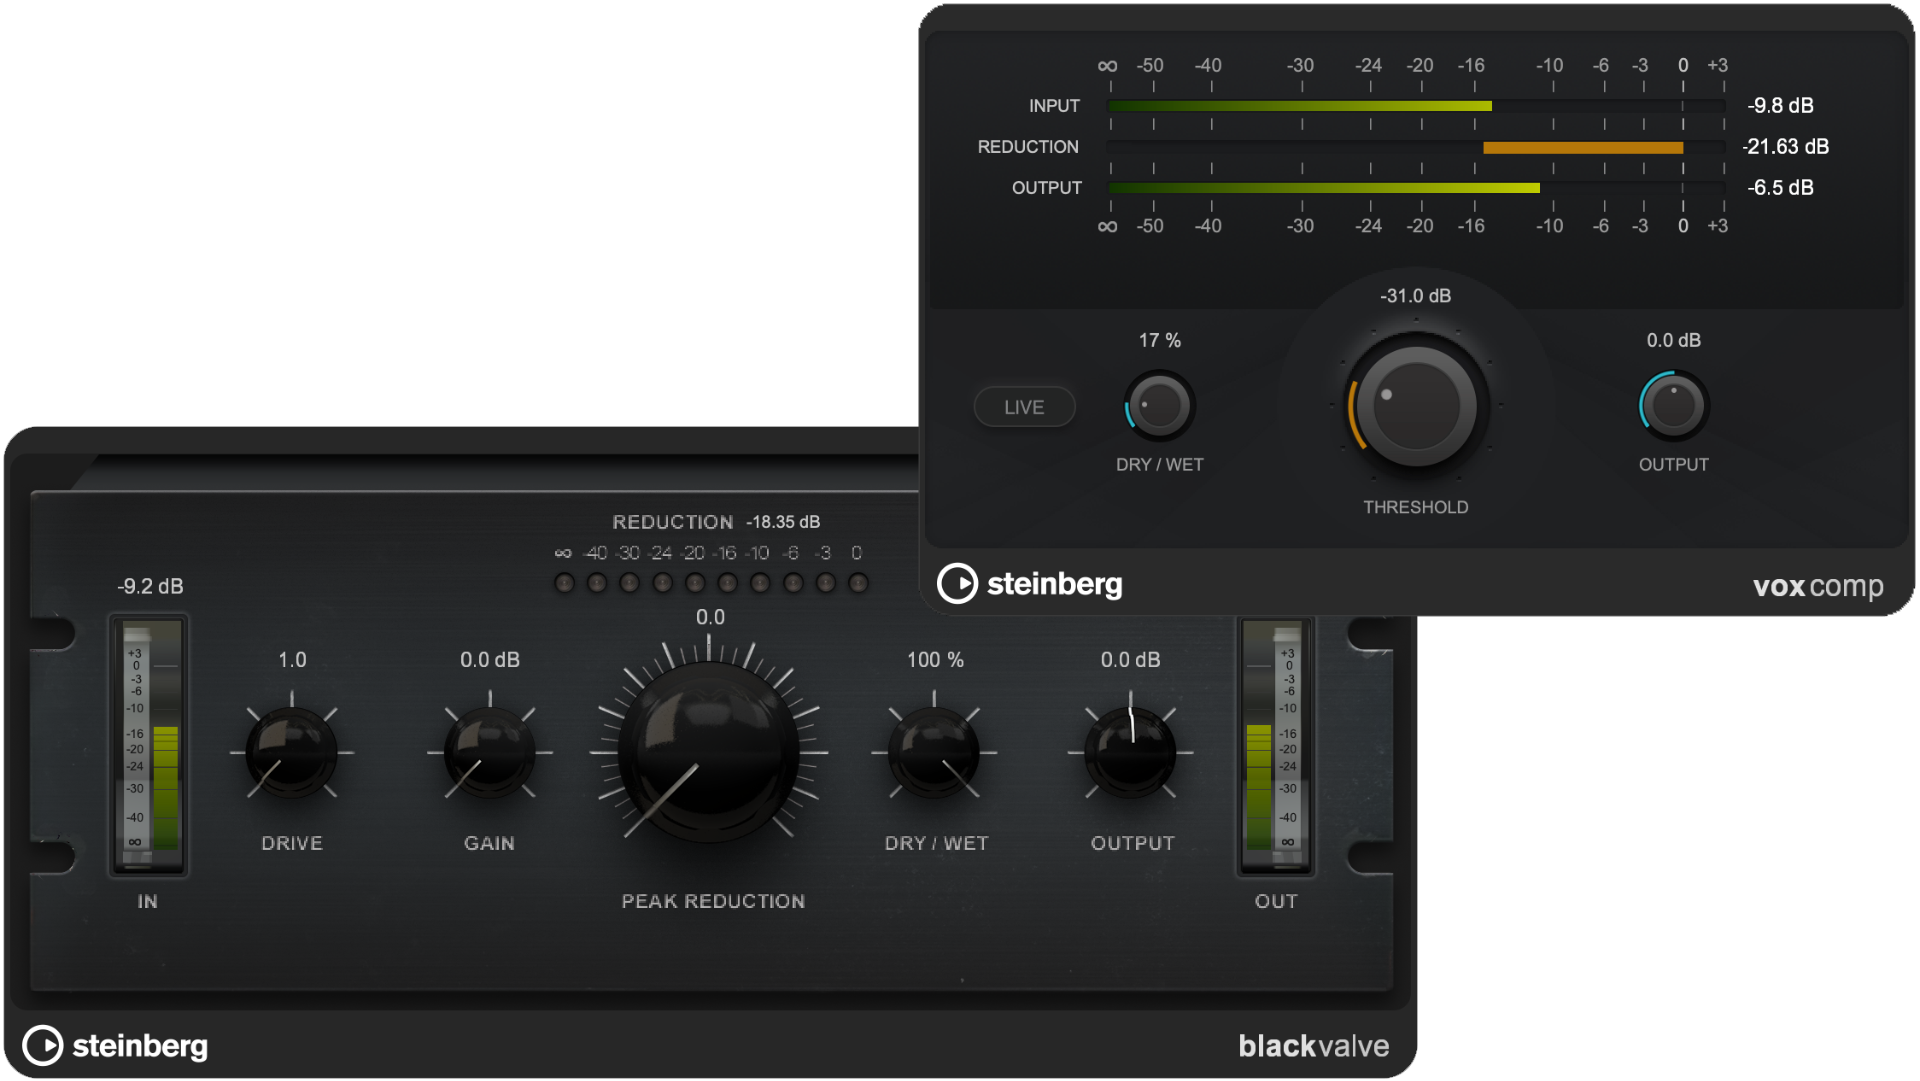Viewport: 1920px width, 1081px height.
Task: Click the VoxComp output reading -6.5 dB
Action: click(x=1780, y=188)
